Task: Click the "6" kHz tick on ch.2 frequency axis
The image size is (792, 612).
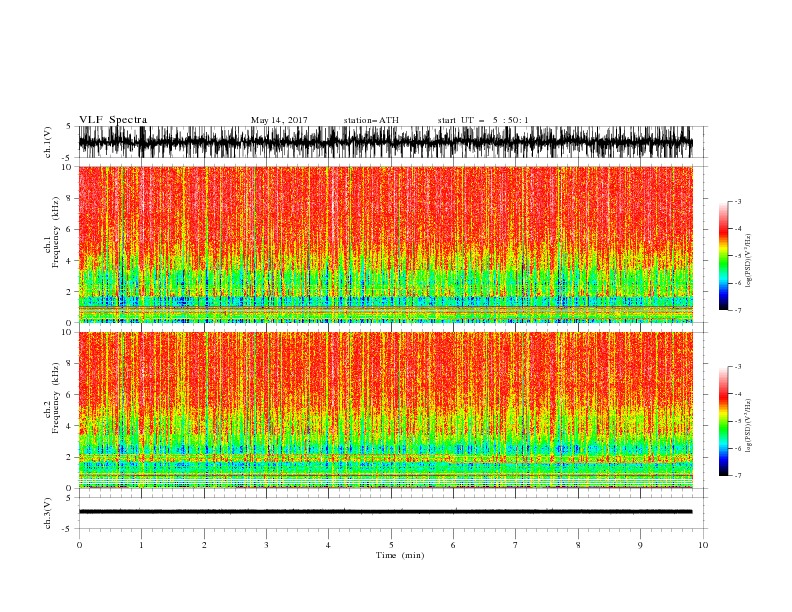Action: [70, 394]
